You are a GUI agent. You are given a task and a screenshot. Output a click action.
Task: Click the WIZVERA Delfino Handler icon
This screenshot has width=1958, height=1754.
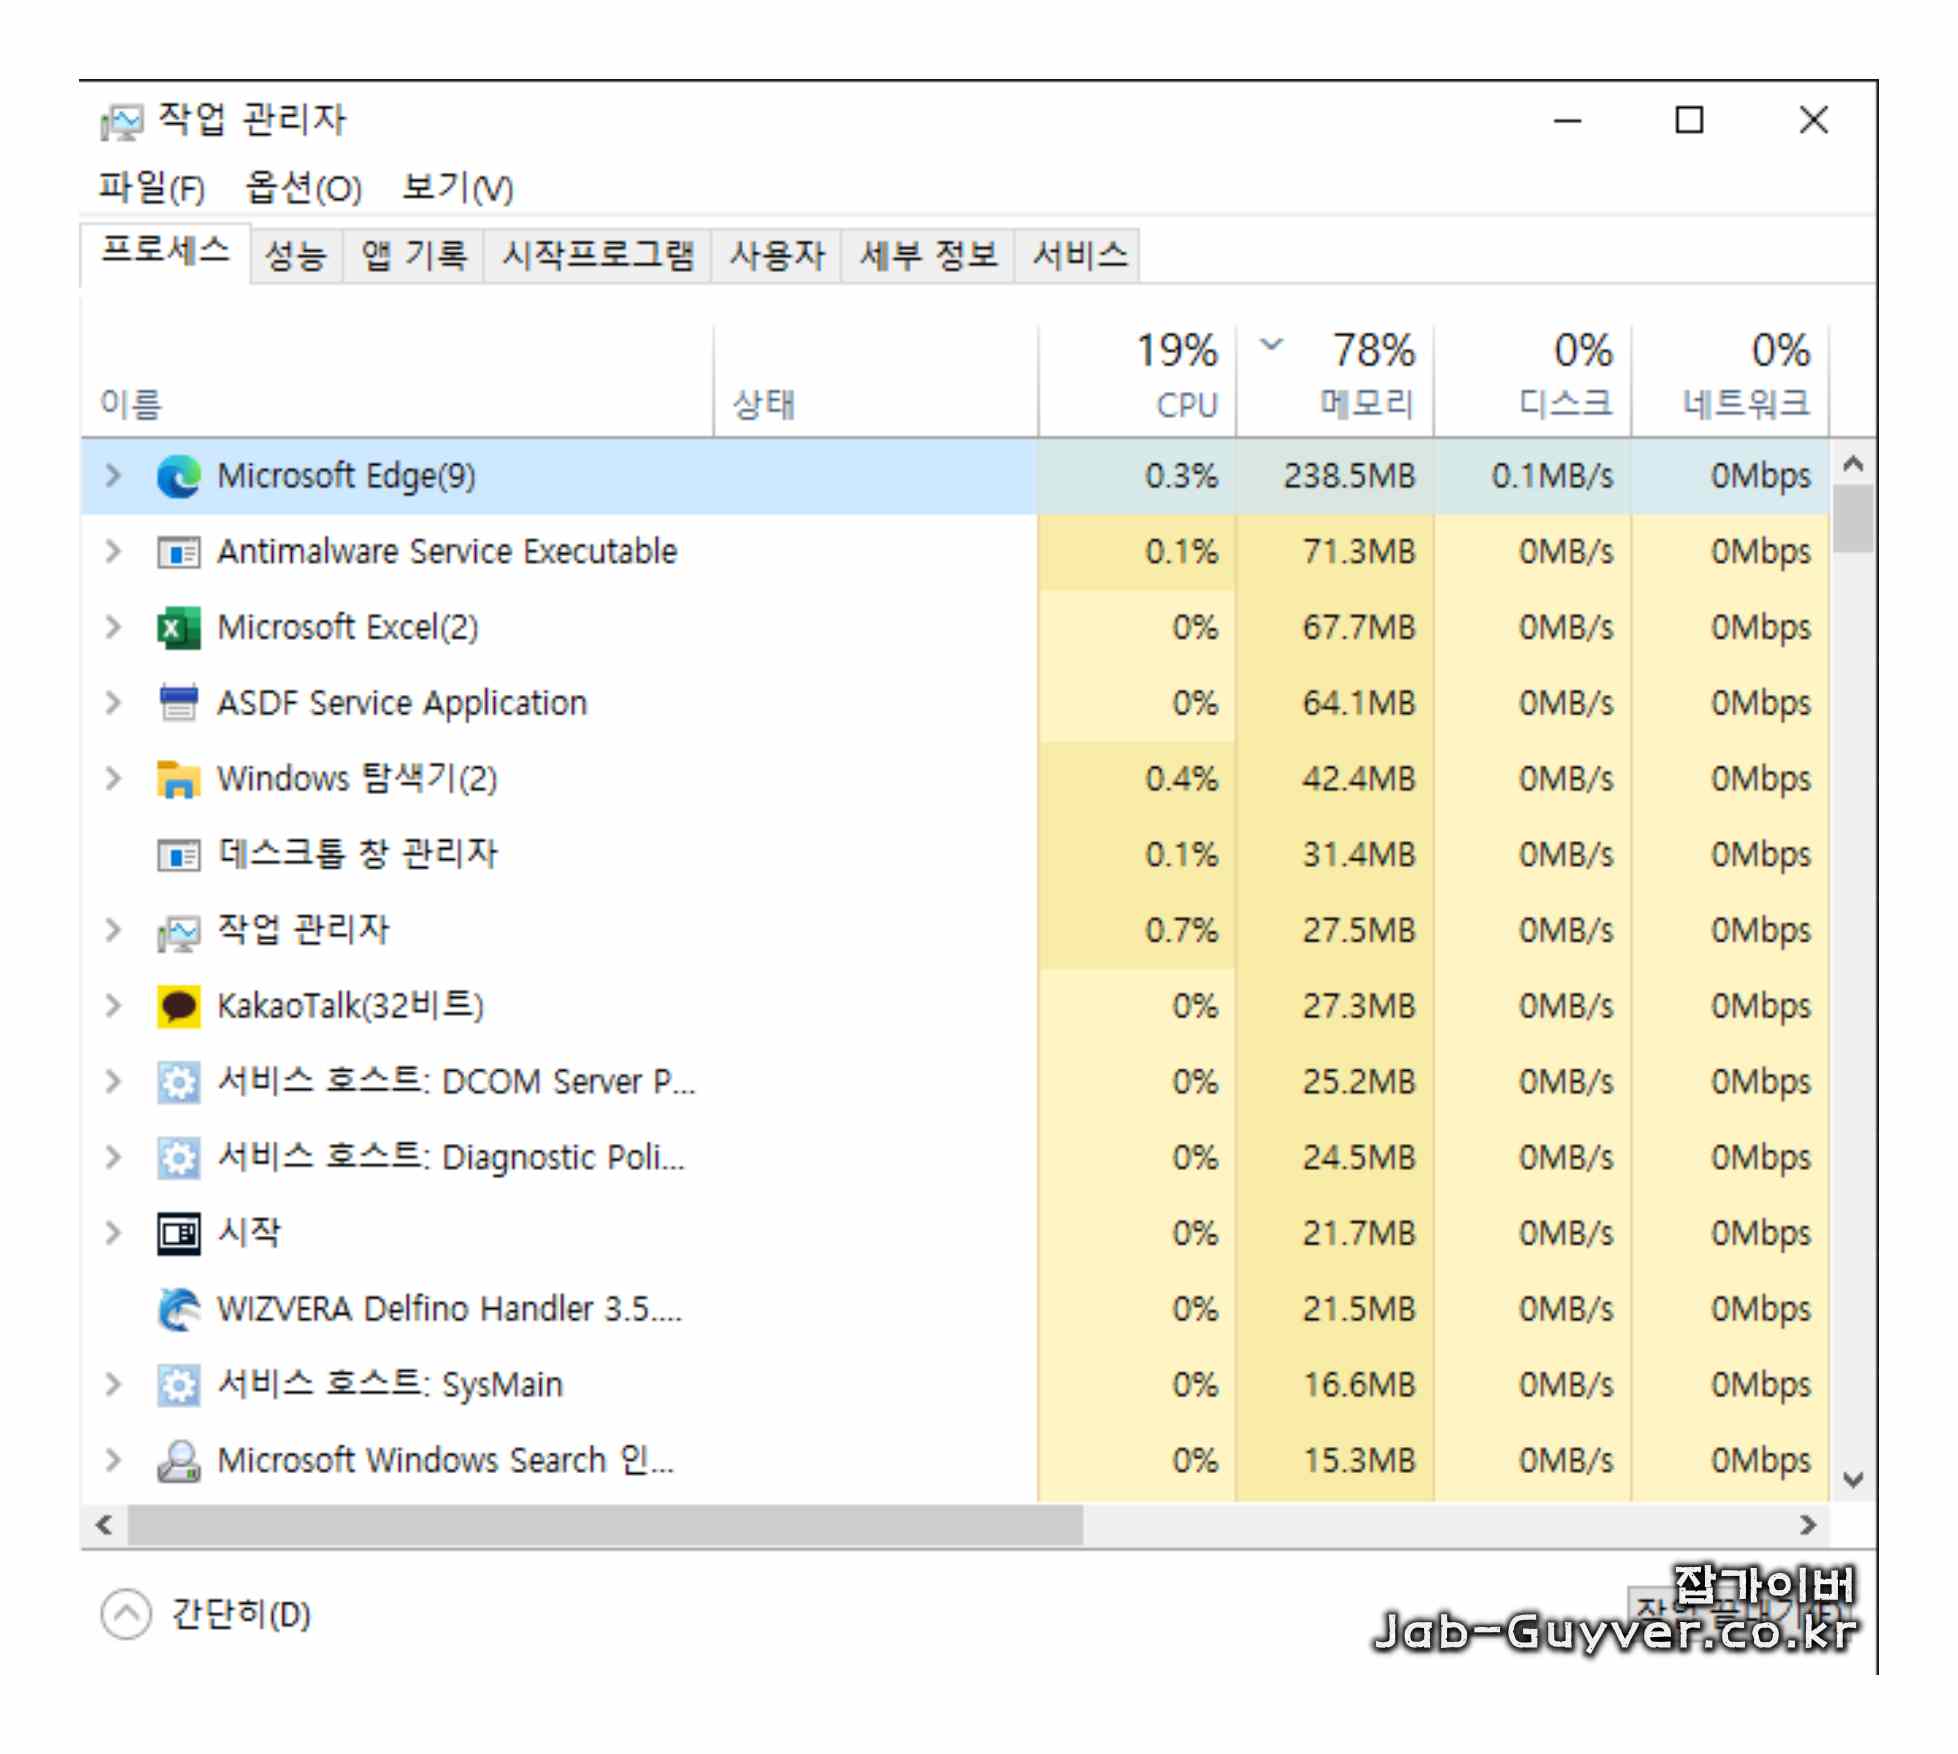coord(179,1309)
